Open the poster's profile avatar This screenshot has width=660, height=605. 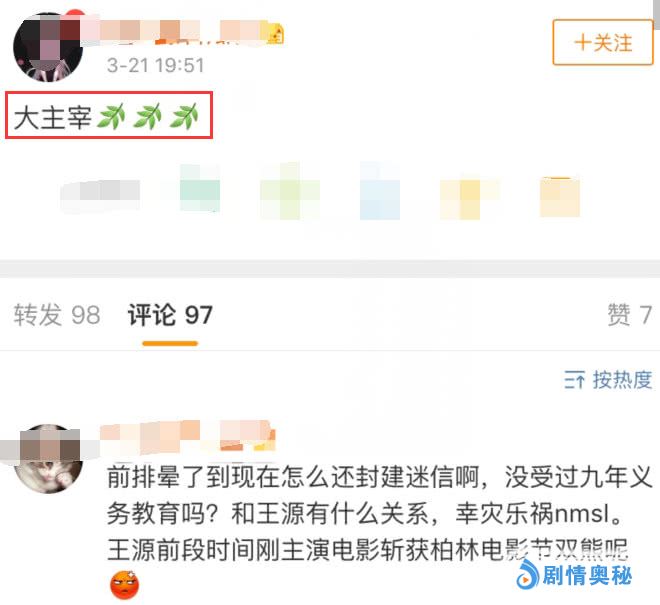pos(48,47)
